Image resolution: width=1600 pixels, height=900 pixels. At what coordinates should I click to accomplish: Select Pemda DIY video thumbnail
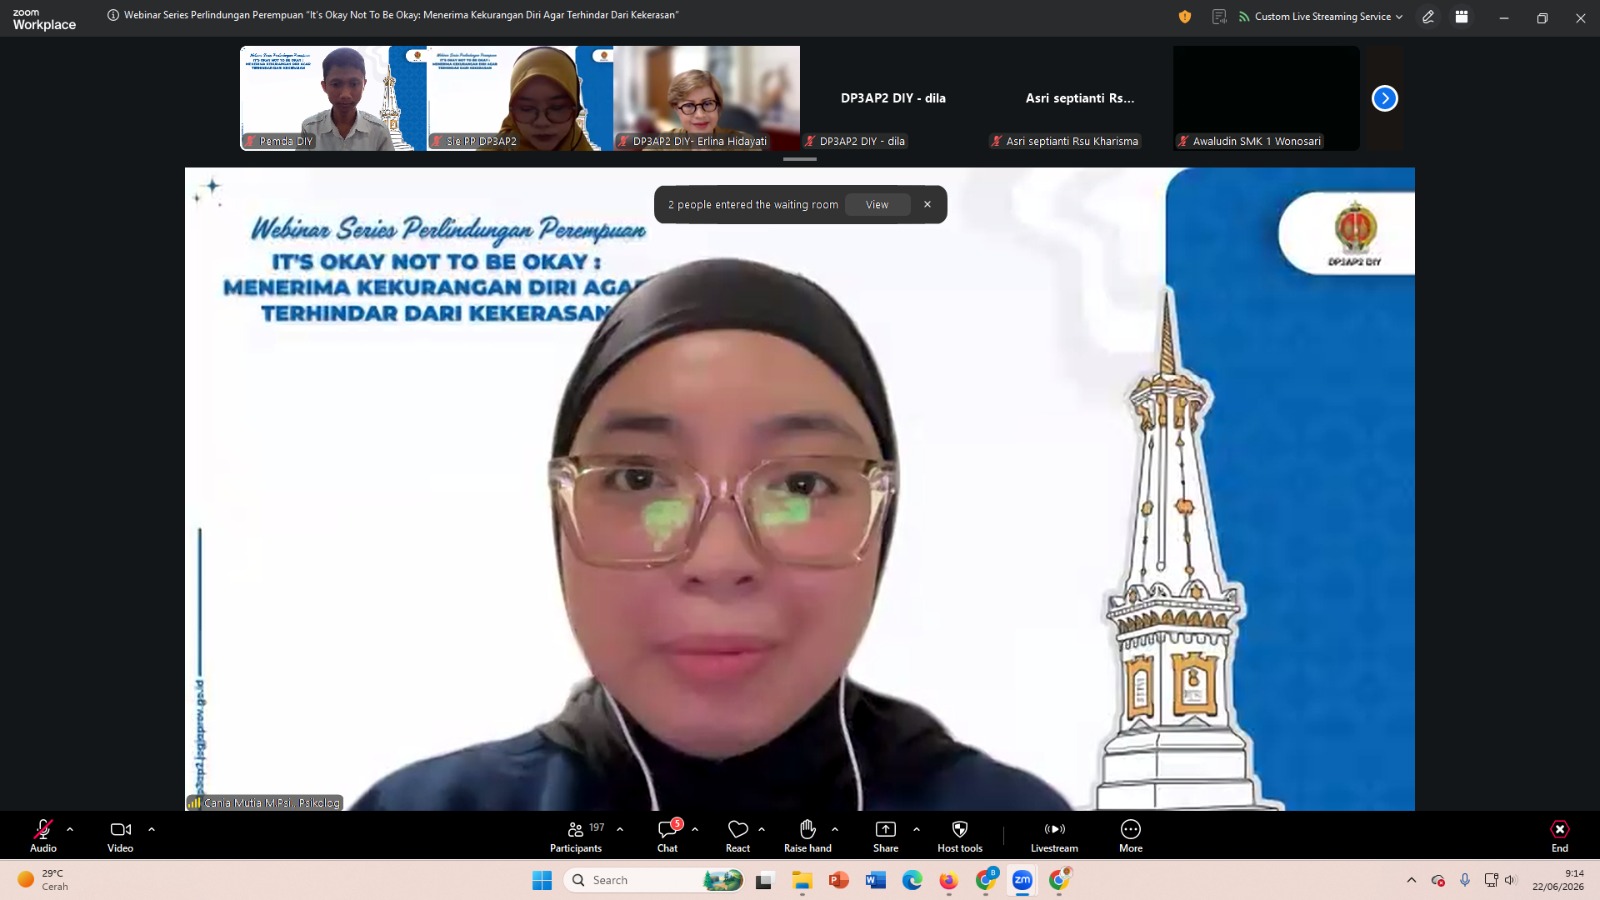[333, 98]
